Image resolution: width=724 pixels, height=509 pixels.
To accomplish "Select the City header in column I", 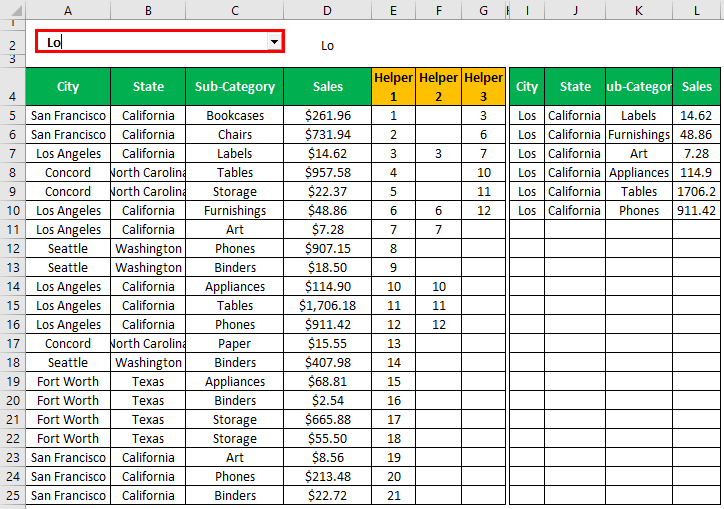I will (x=527, y=86).
